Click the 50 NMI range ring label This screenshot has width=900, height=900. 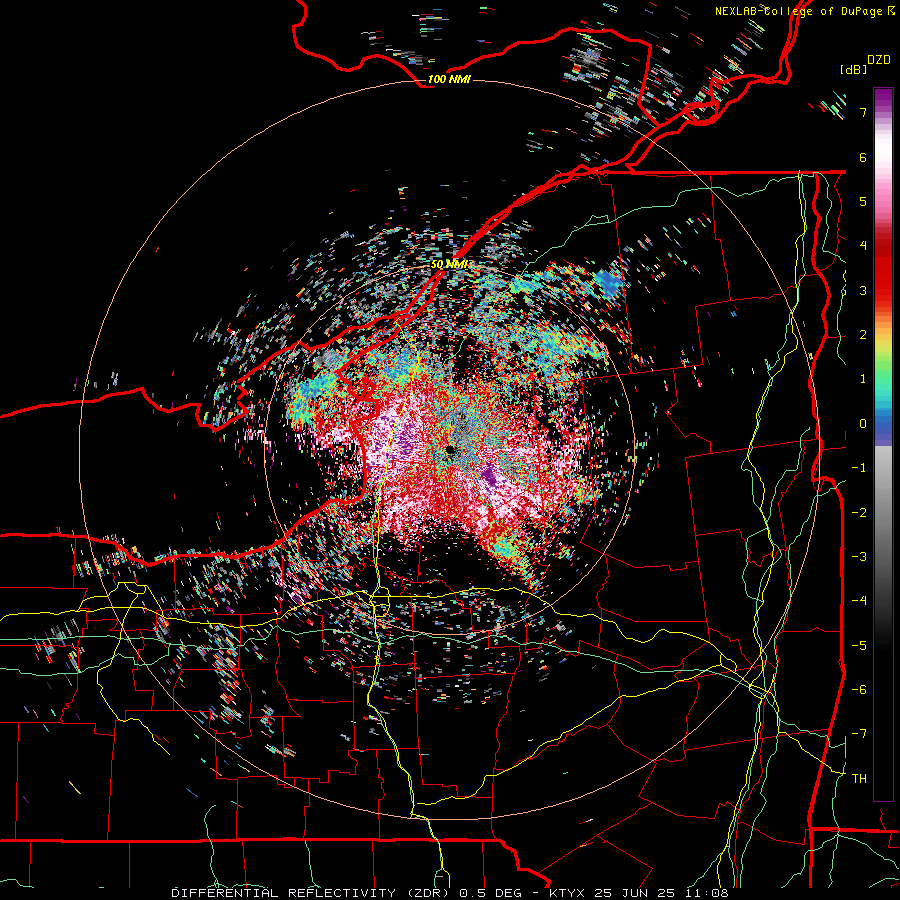point(450,264)
